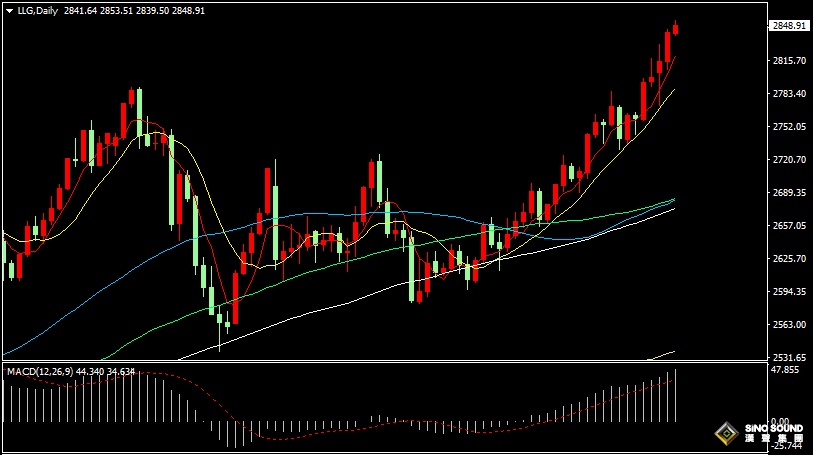
Task: Click the Sino Sound diamond logo icon
Action: tap(723, 434)
